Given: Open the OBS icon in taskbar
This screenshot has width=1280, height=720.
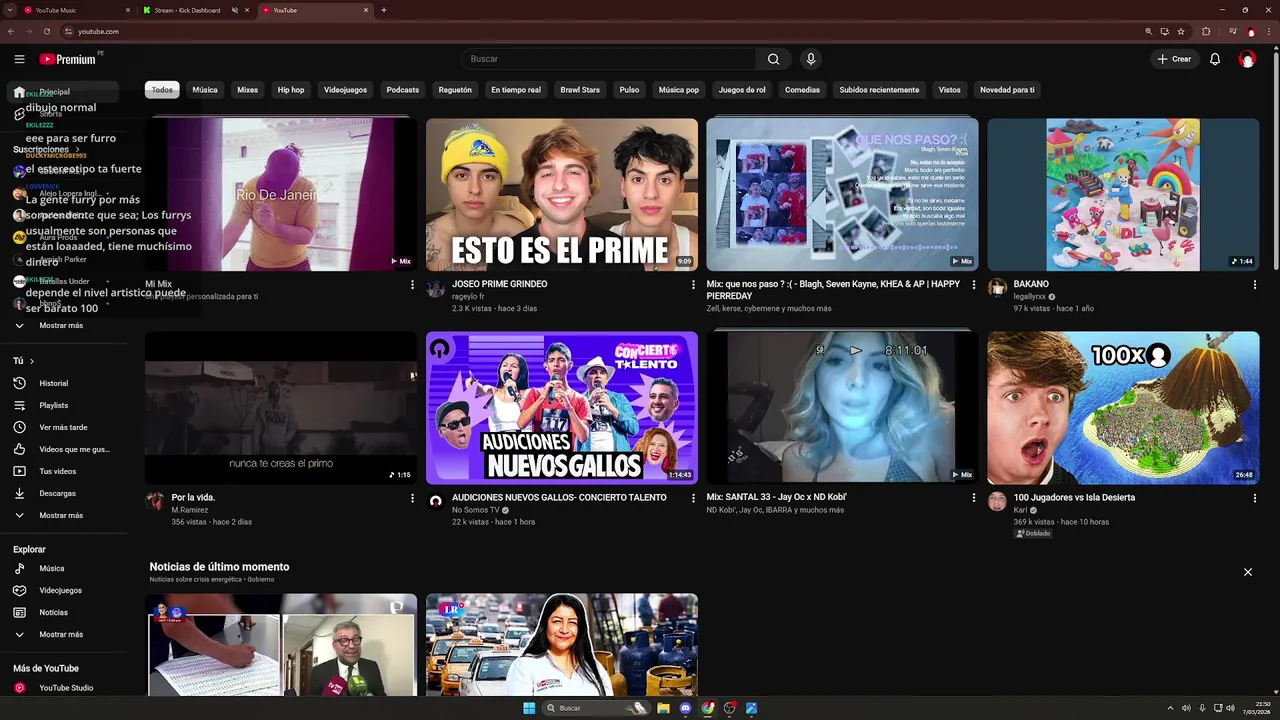Looking at the screenshot, I should pos(729,708).
